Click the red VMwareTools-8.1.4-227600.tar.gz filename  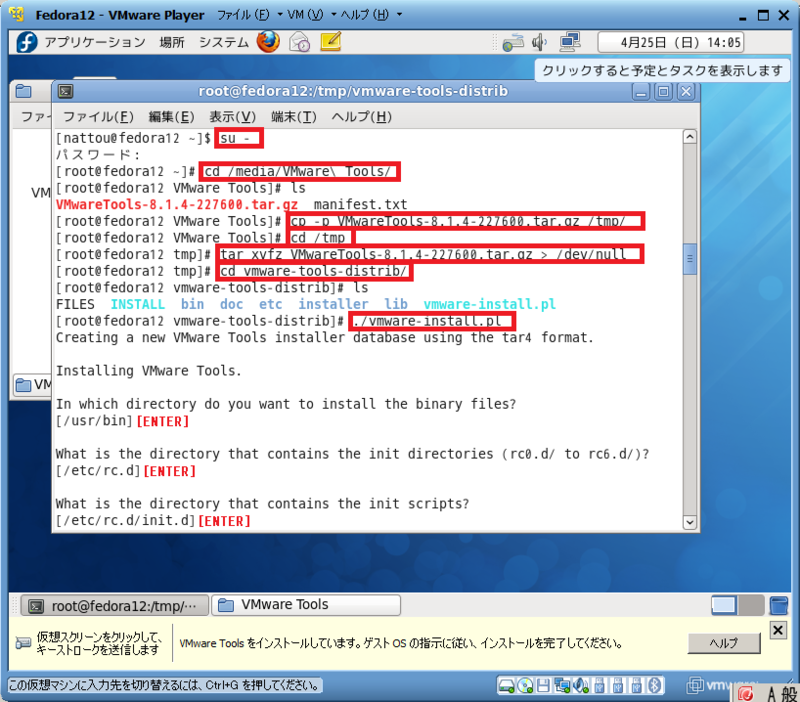click(177, 205)
